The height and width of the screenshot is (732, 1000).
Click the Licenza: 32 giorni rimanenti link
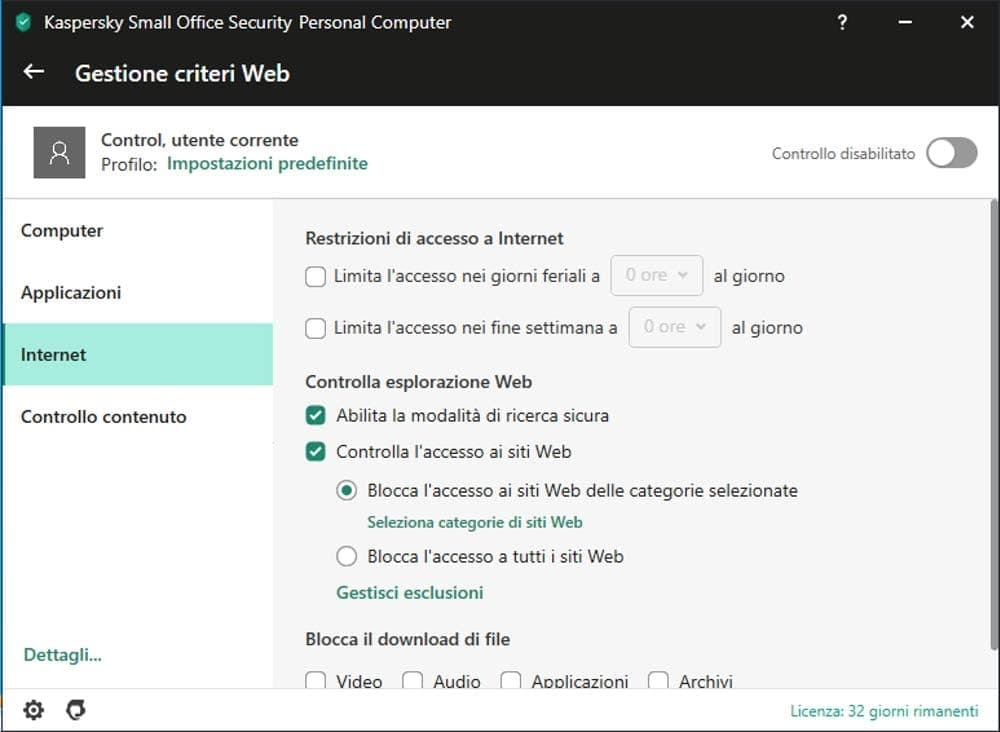[x=884, y=711]
